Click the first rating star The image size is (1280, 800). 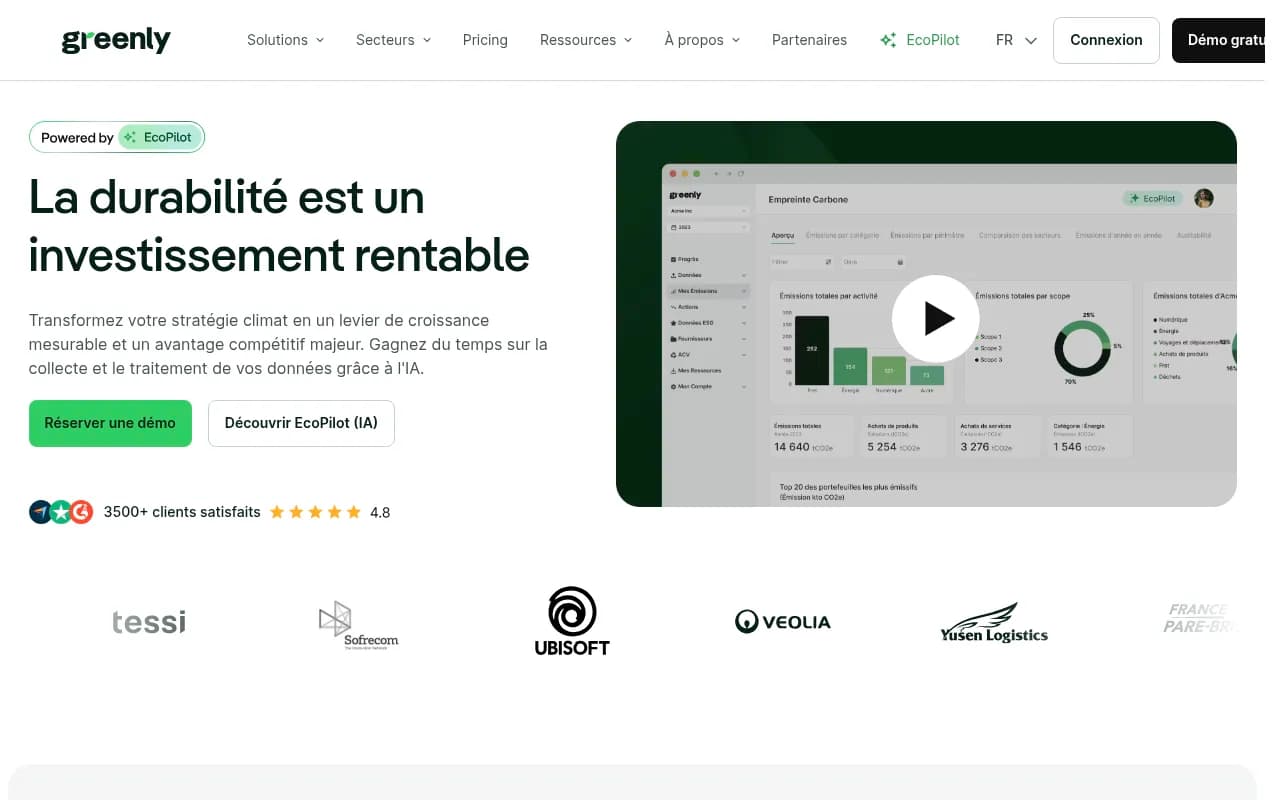pyautogui.click(x=277, y=512)
